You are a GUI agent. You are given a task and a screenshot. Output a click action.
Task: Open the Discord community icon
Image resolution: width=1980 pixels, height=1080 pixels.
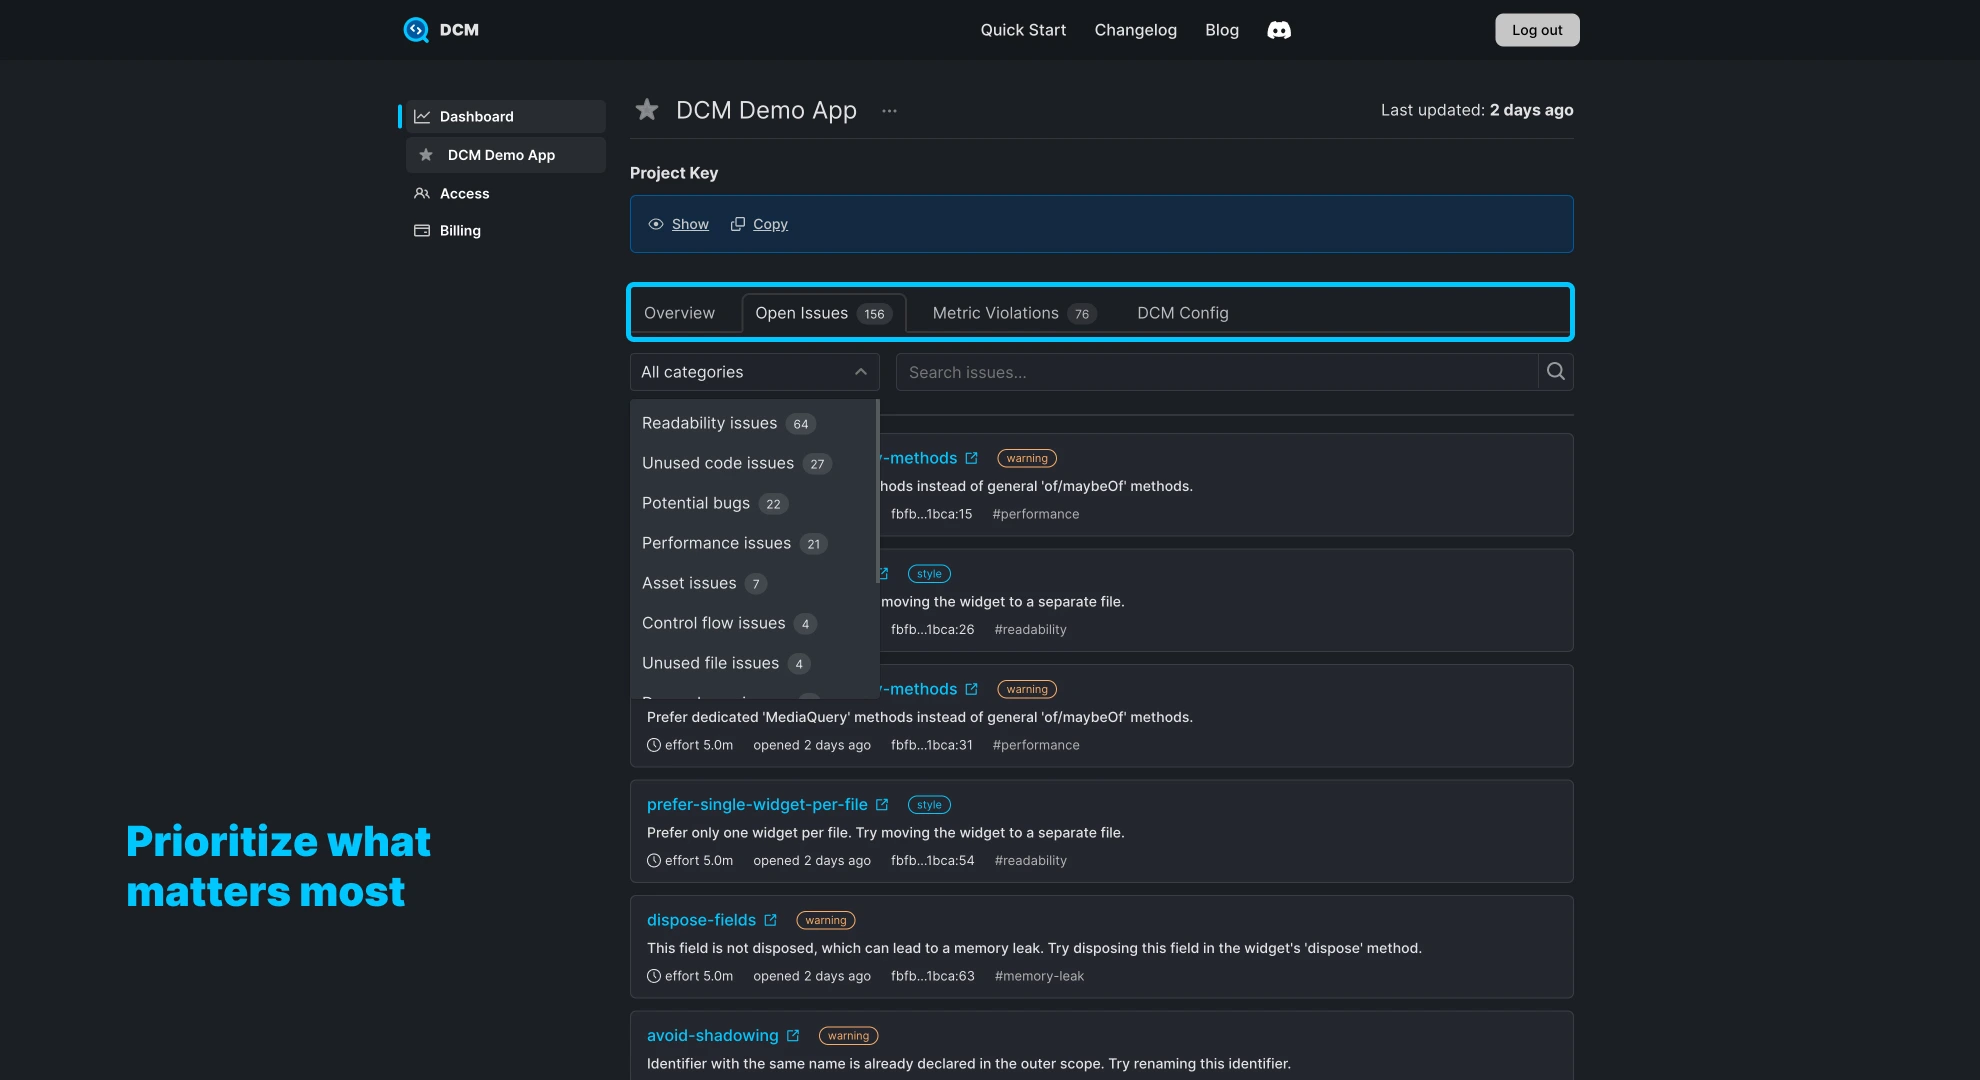(x=1279, y=30)
